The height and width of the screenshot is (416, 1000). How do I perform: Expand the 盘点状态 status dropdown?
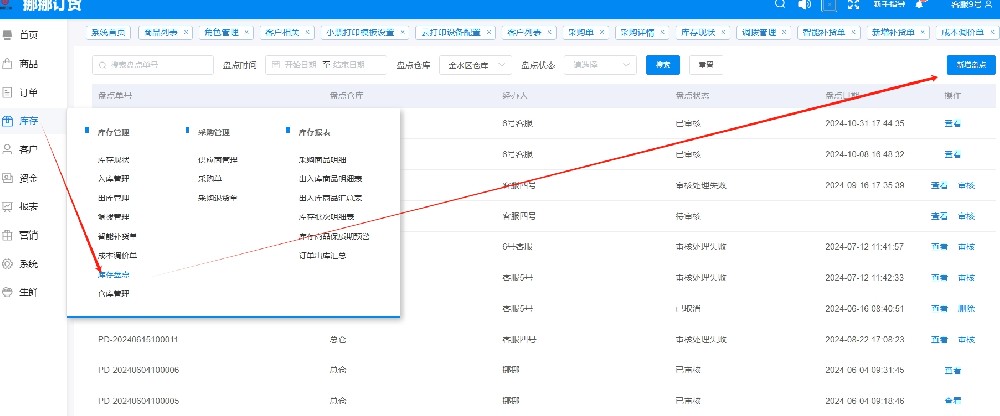[597, 65]
